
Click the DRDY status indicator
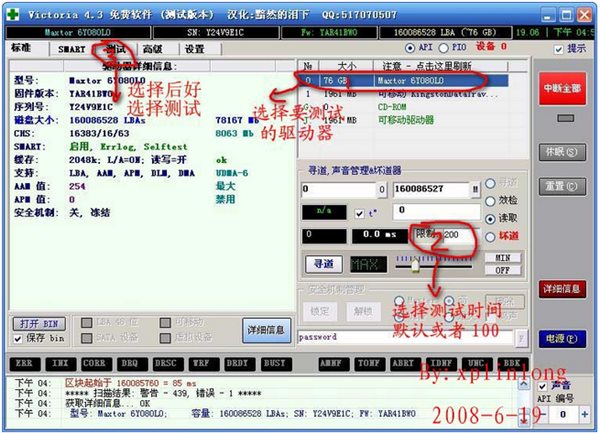238,364
